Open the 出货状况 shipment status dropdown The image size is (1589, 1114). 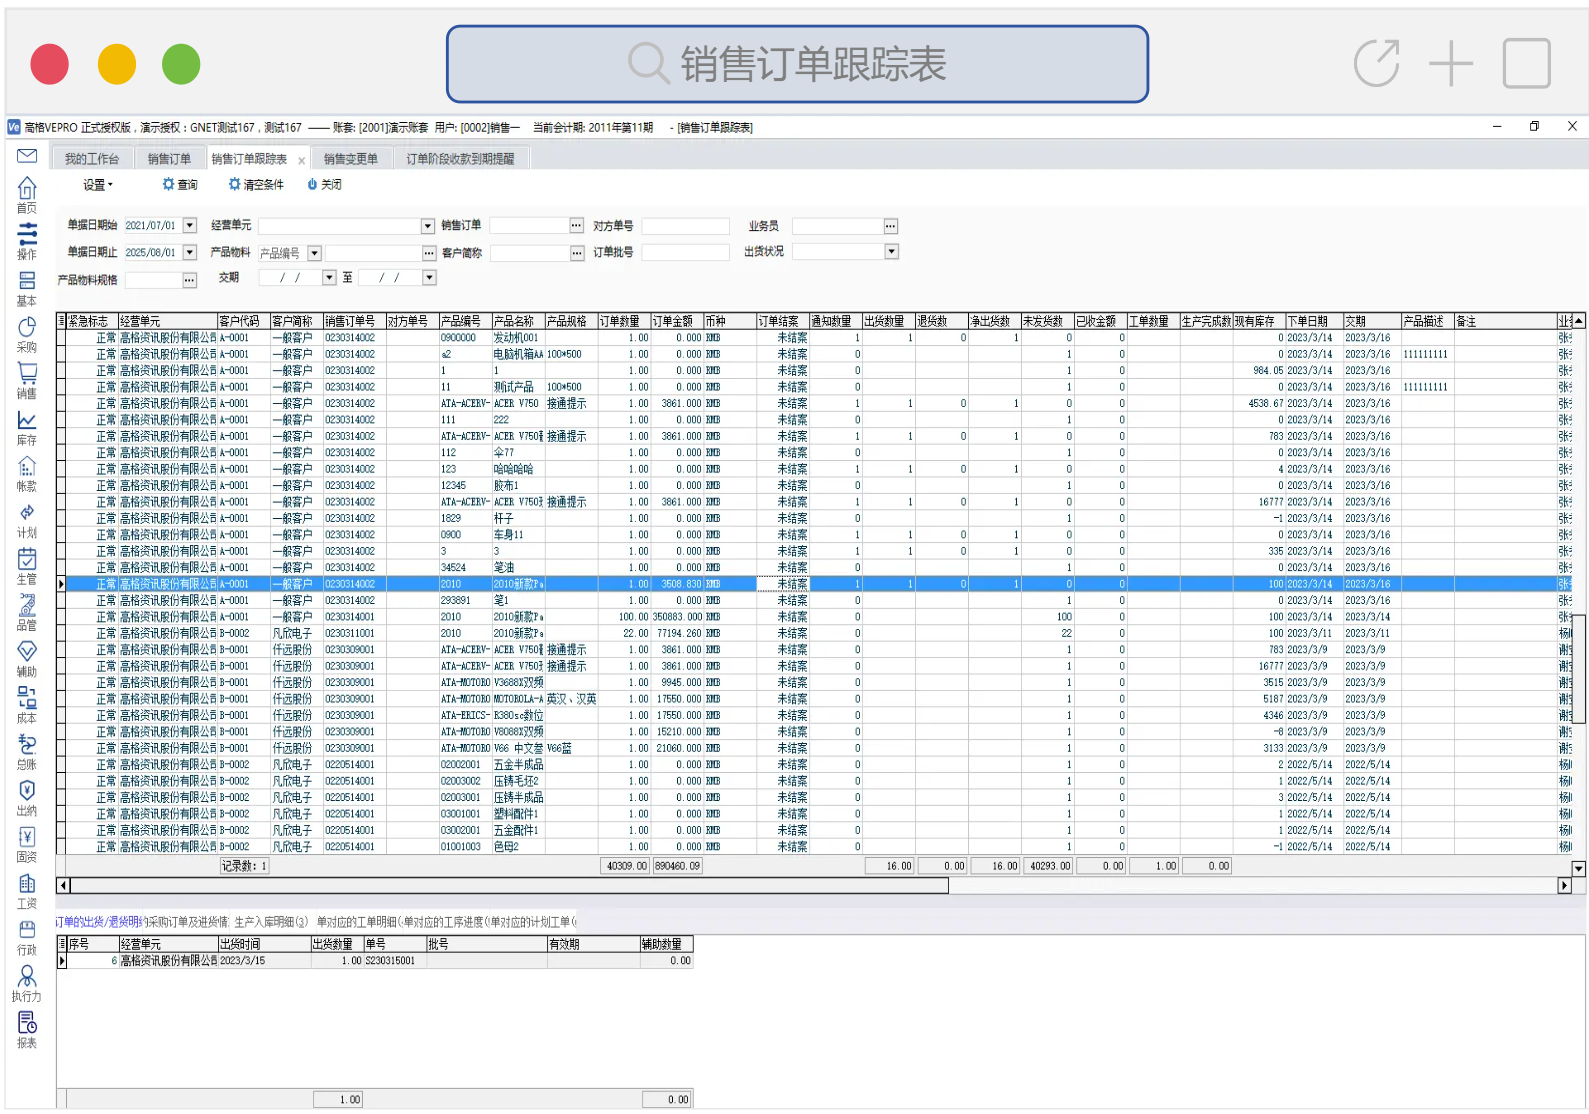[x=891, y=252]
